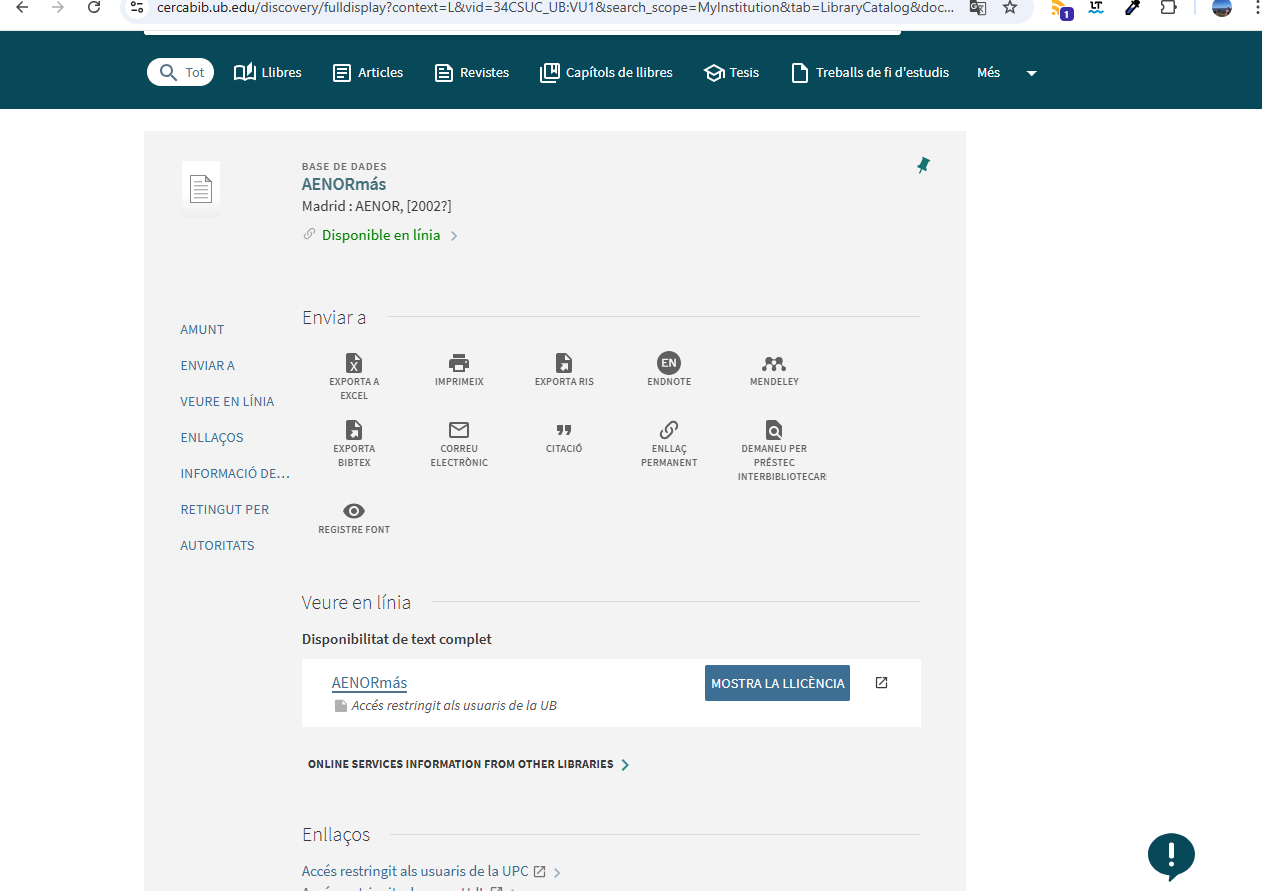This screenshot has height=891, width=1262.
Task: Click the Imprimeix printer icon
Action: (459, 364)
